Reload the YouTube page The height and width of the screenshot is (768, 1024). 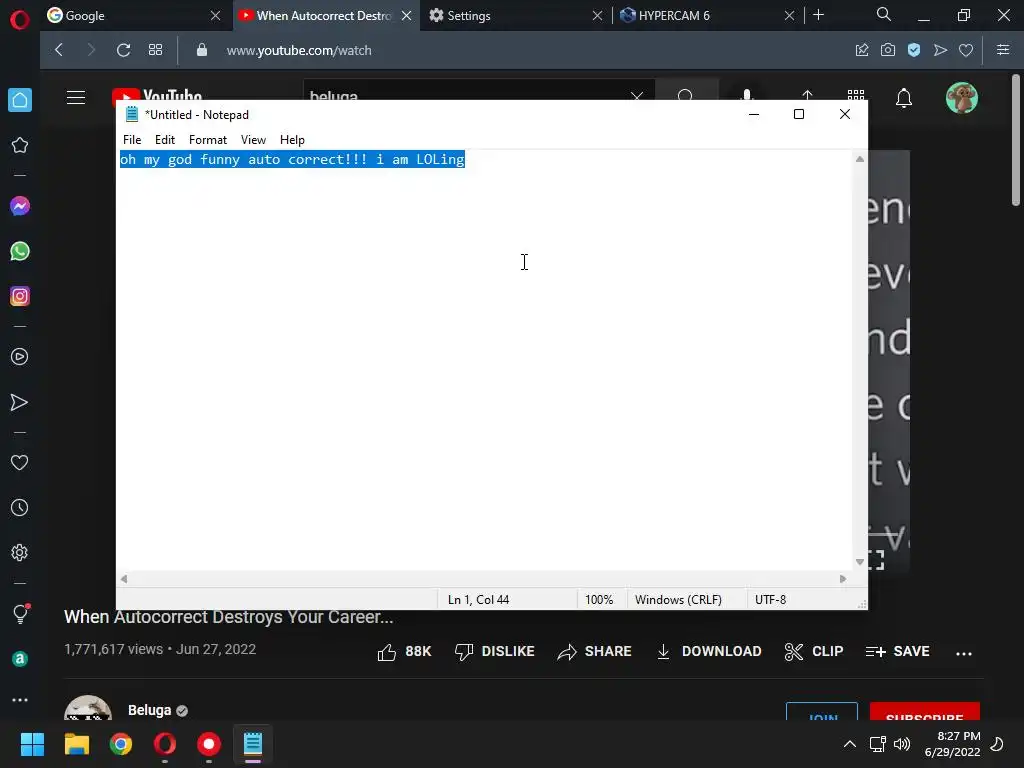click(x=123, y=50)
